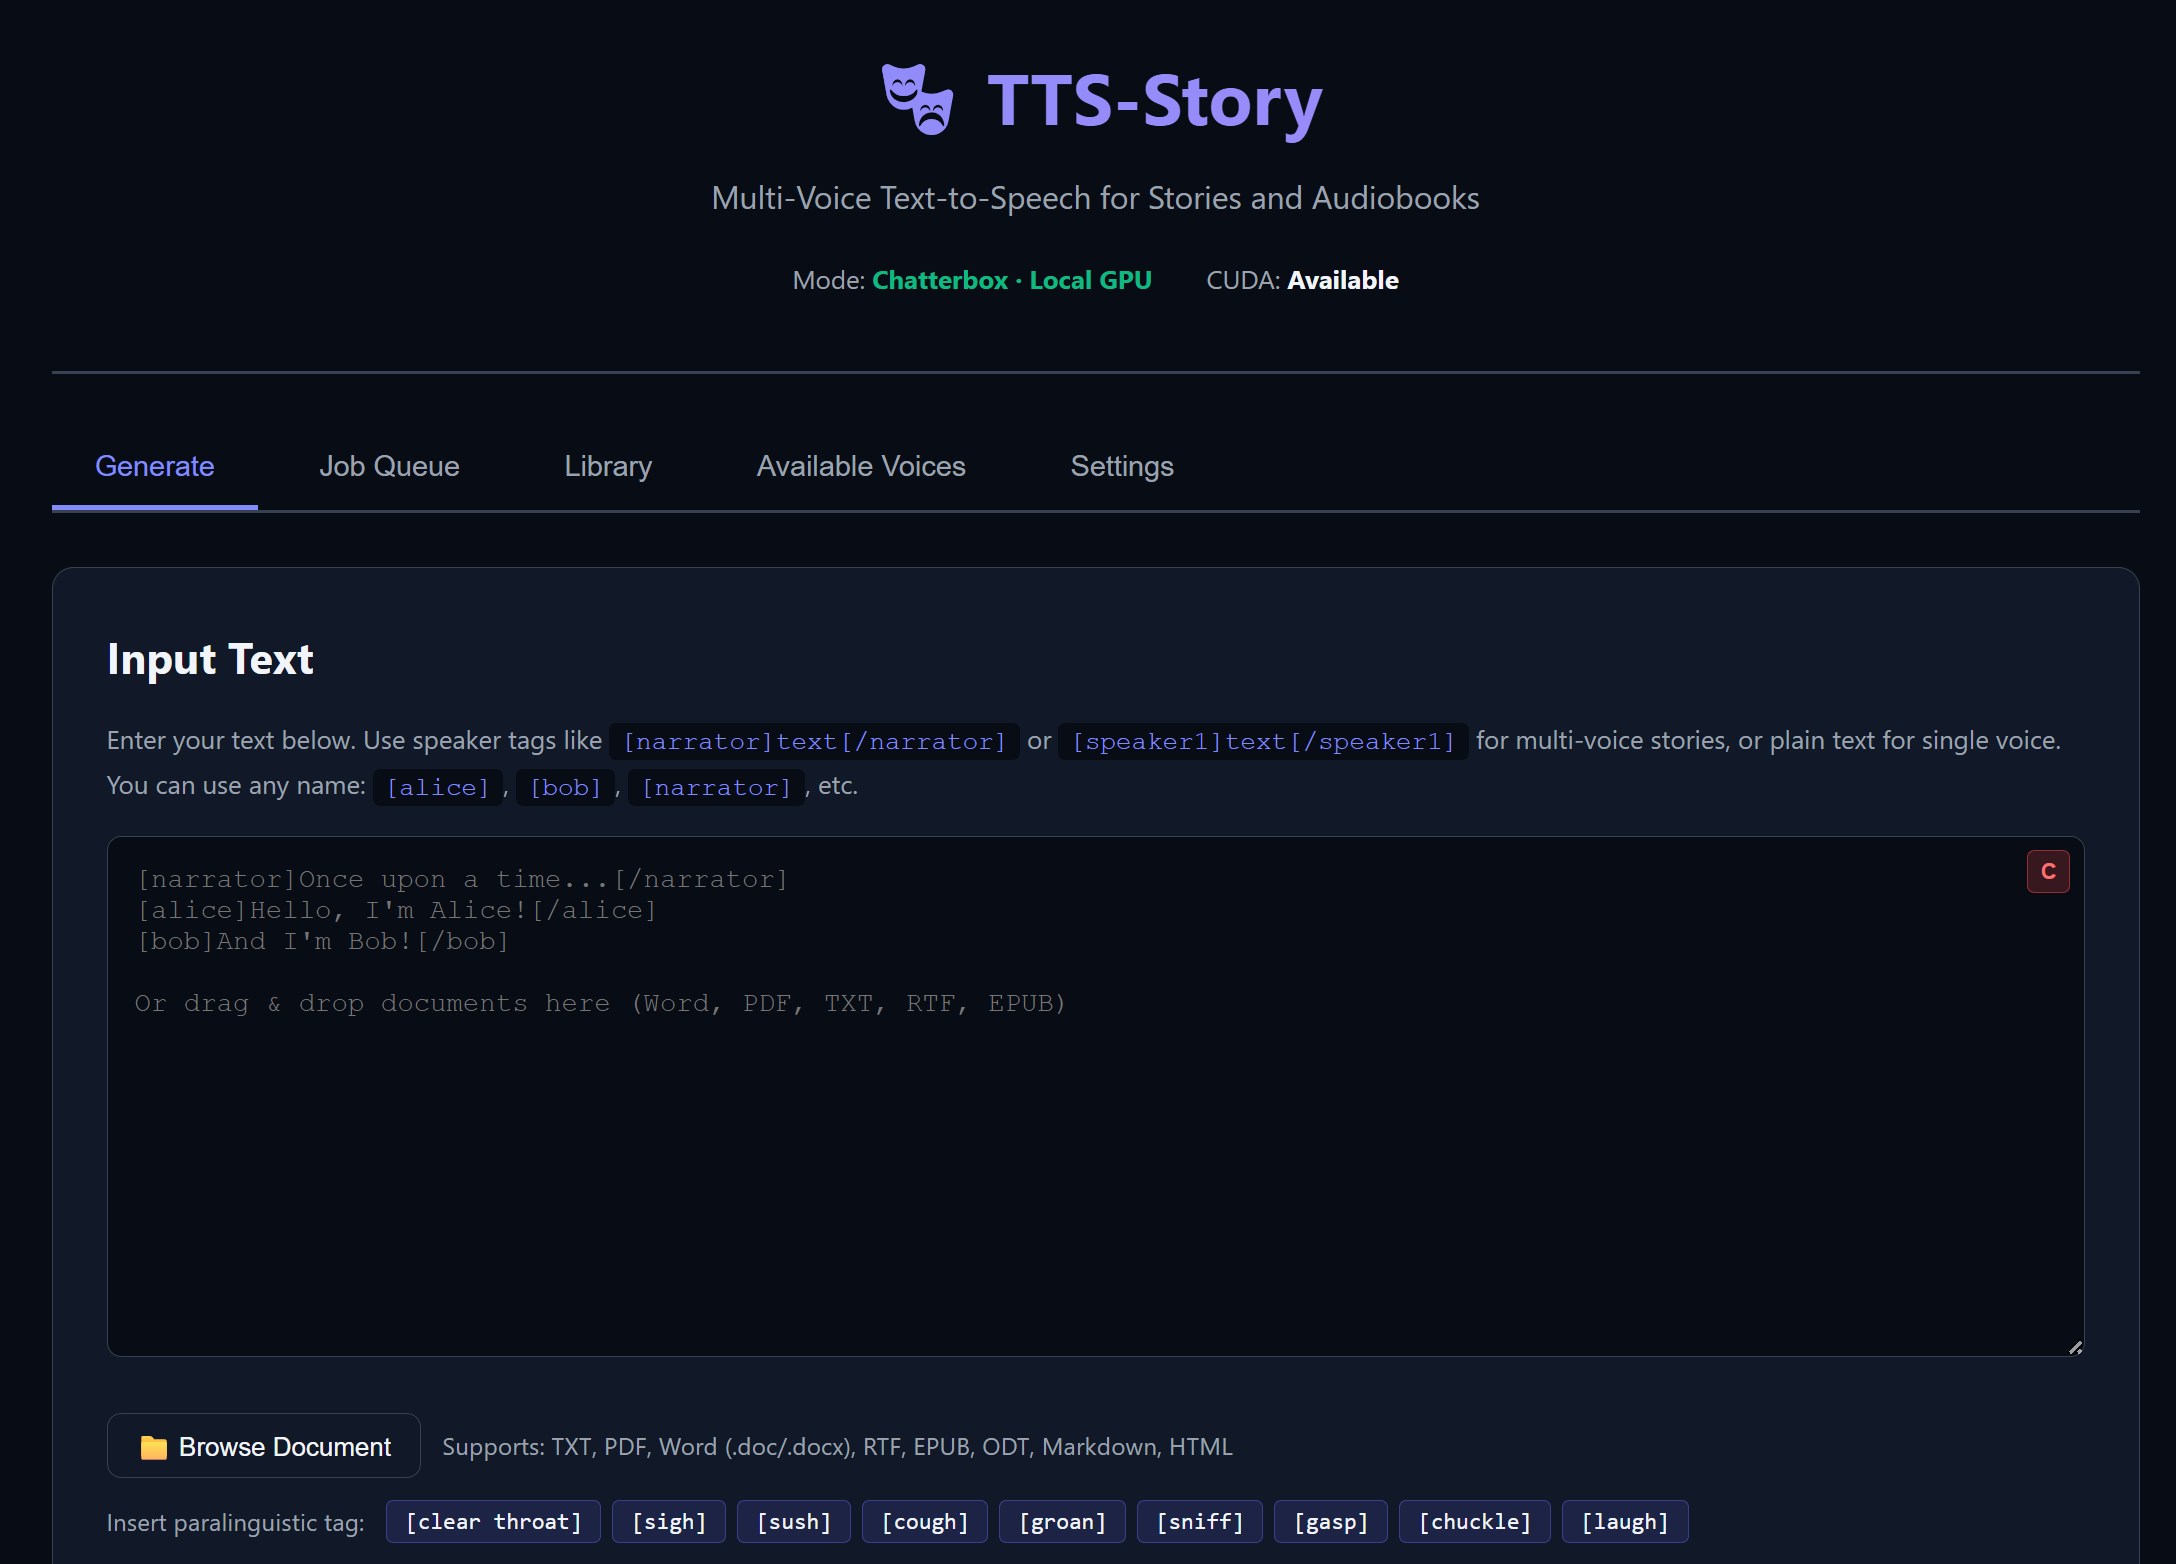Click the [alice] example tag

click(438, 787)
